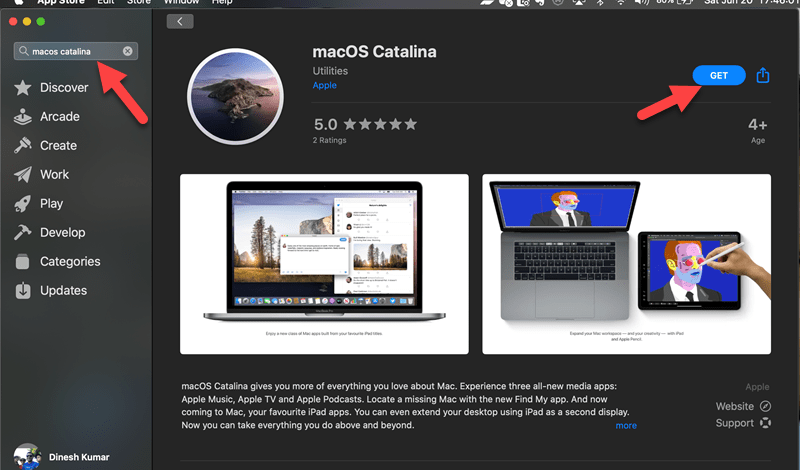Screen dimensions: 800x470
Task: Click the macOS Catalina island app icon
Action: tap(235, 97)
